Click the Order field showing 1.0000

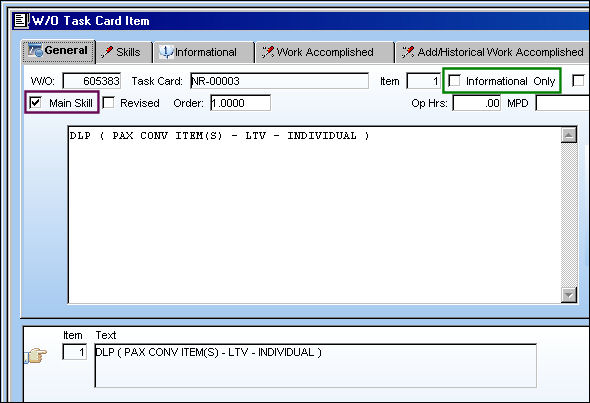pyautogui.click(x=240, y=103)
